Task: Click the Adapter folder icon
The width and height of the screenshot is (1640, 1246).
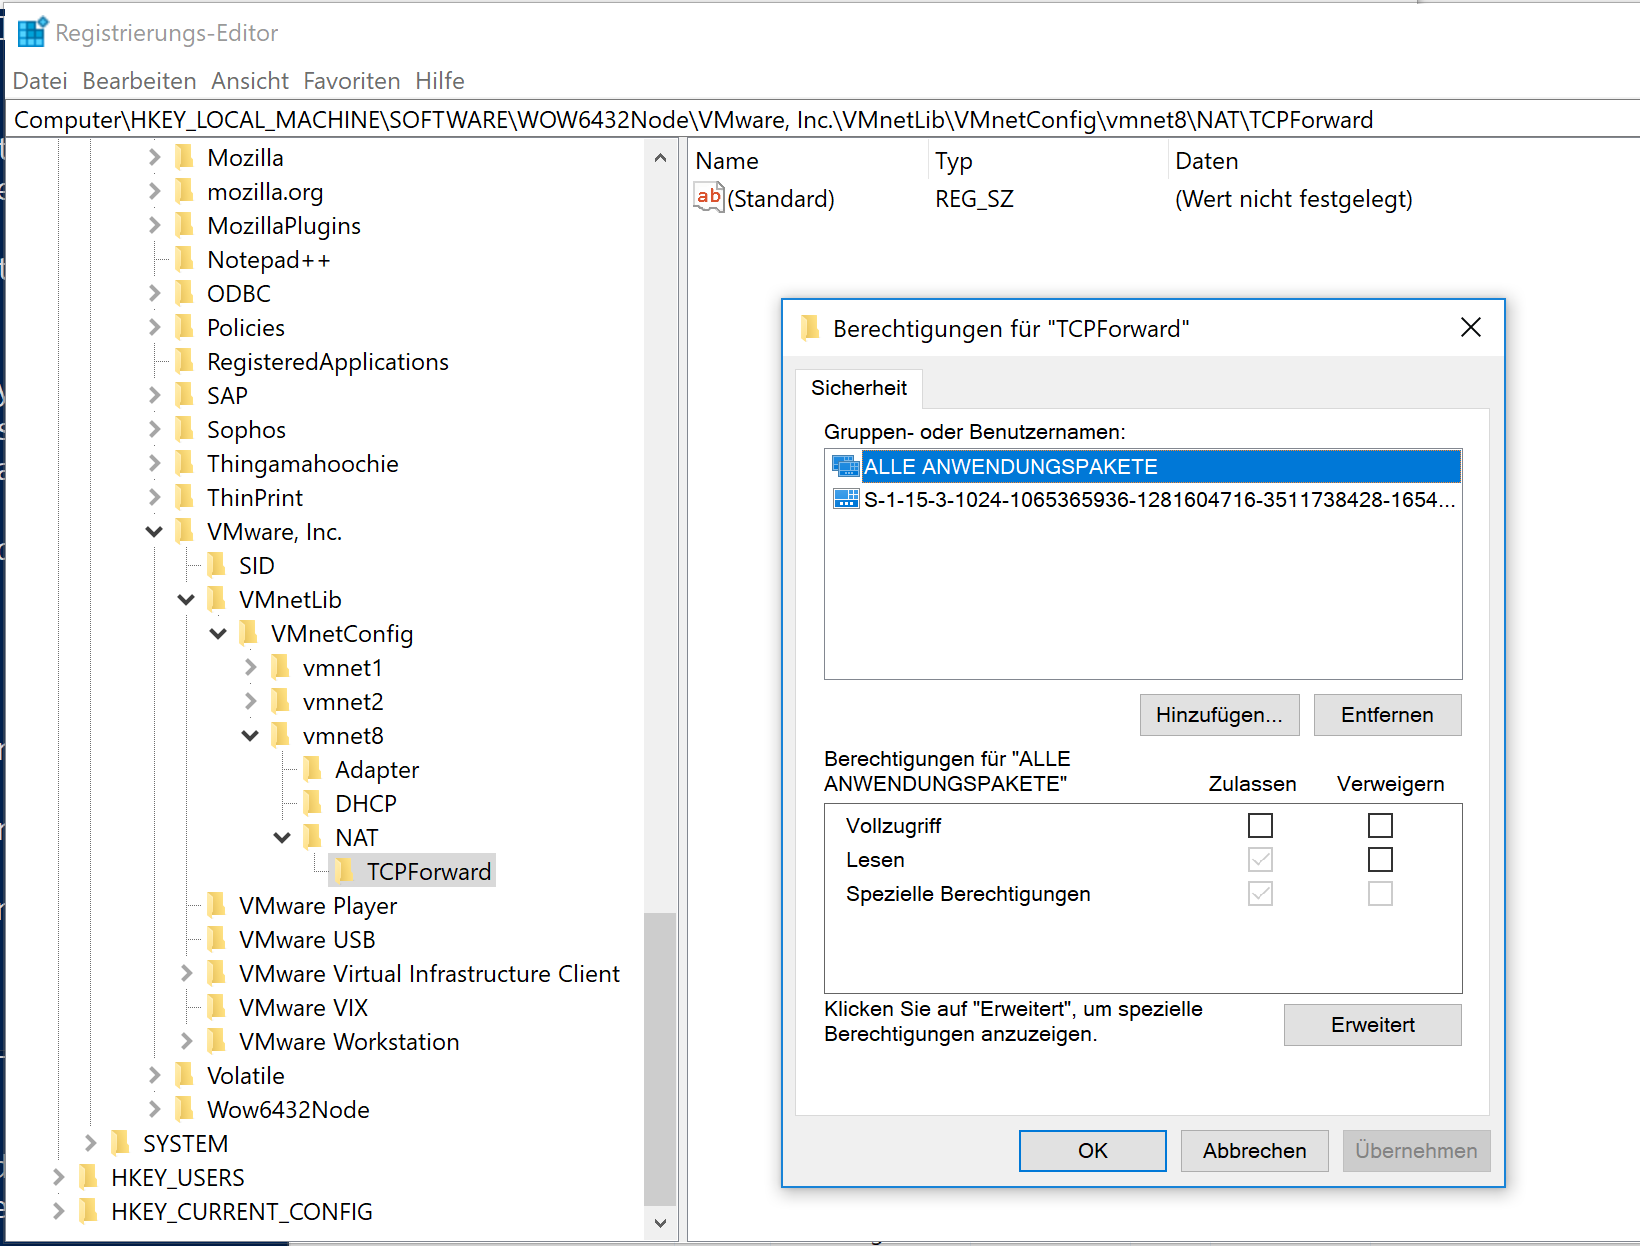Action: 312,770
